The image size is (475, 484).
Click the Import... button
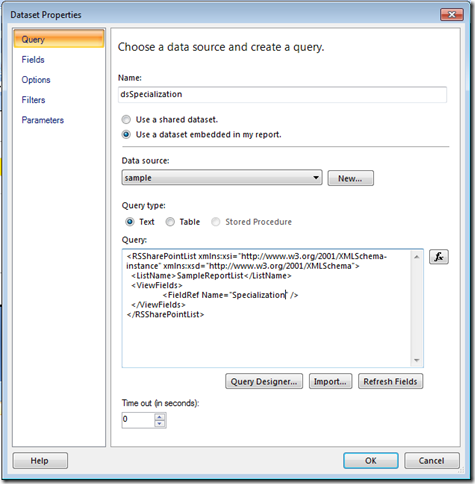[330, 381]
